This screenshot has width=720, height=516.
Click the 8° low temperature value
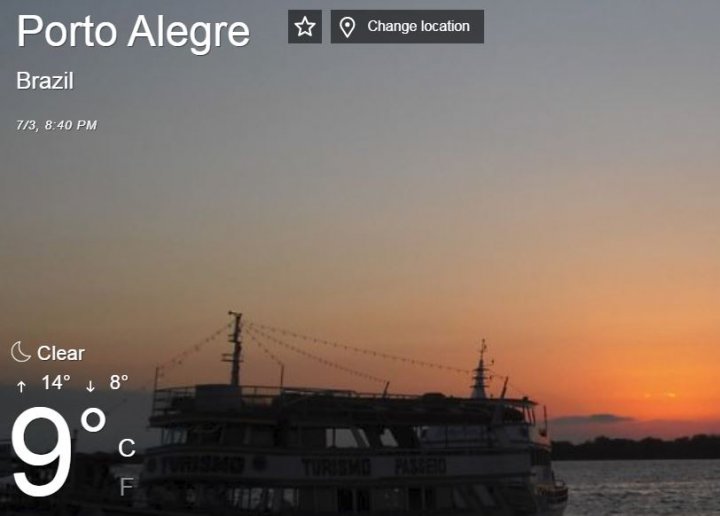(119, 382)
